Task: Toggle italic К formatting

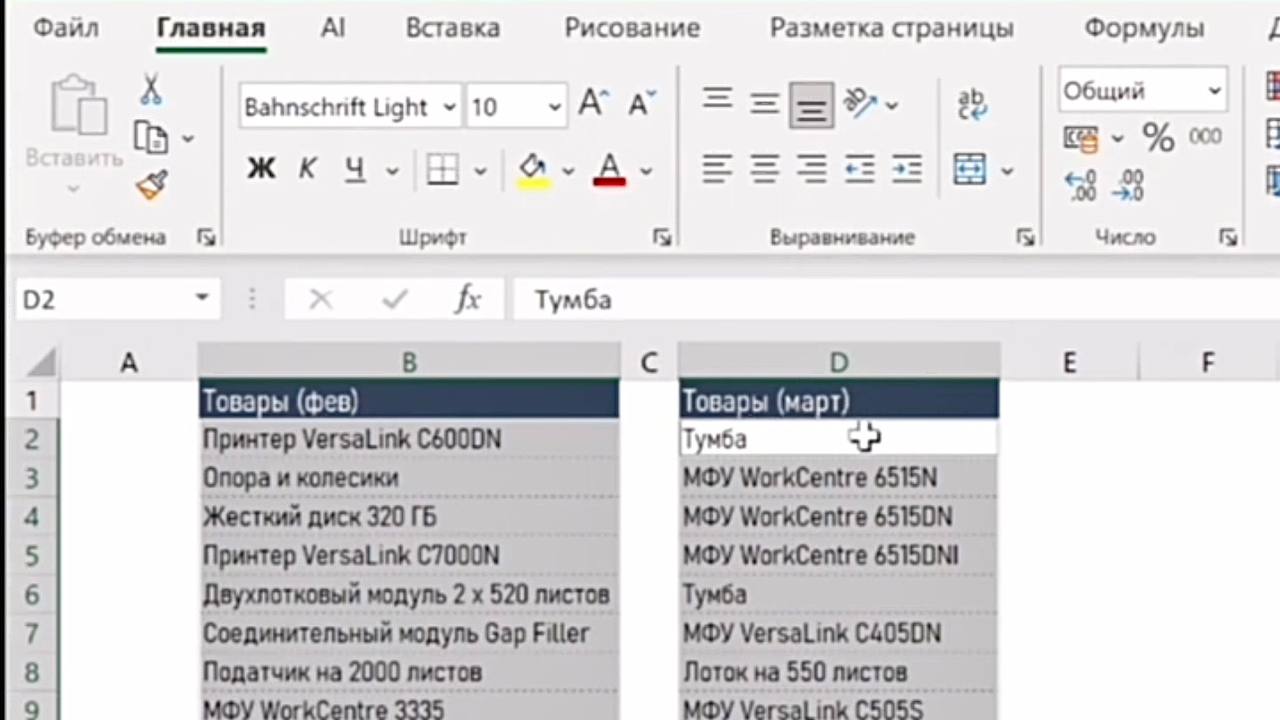Action: [308, 170]
